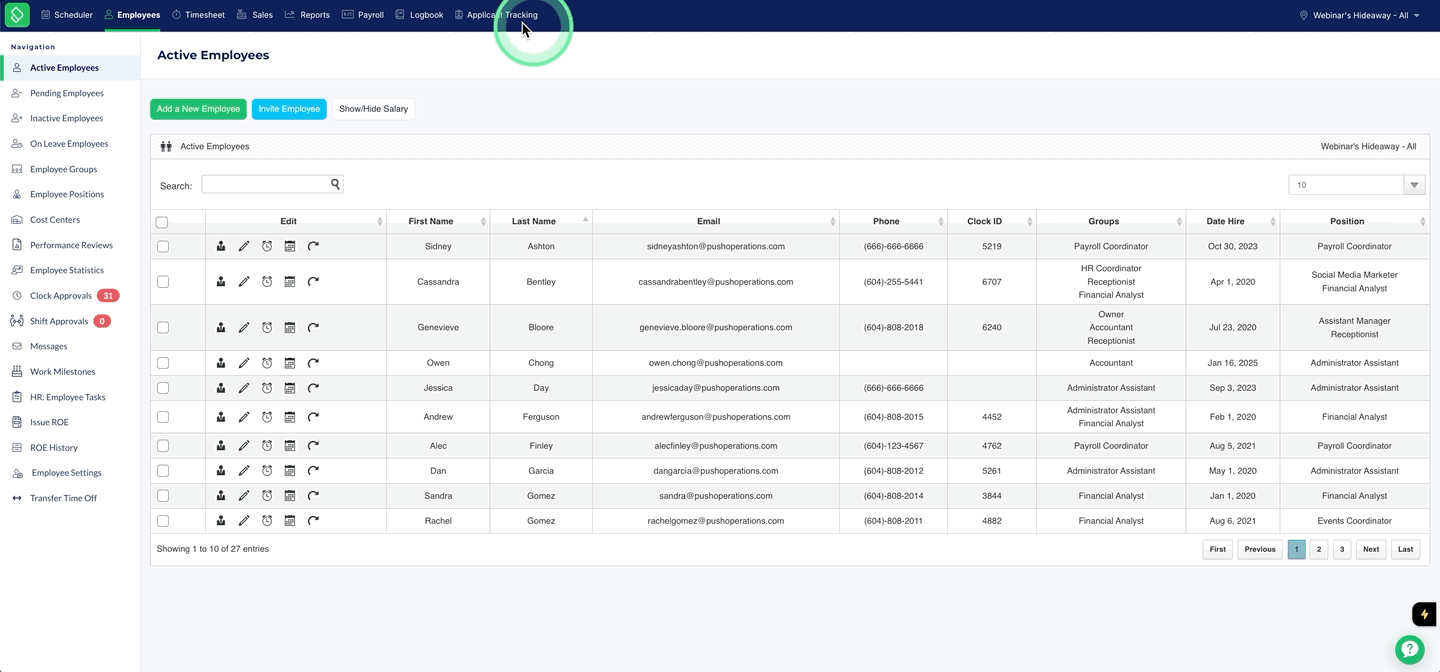This screenshot has height=672, width=1440.
Task: Tick the select-all checkbox in the table header
Action: pos(162,222)
